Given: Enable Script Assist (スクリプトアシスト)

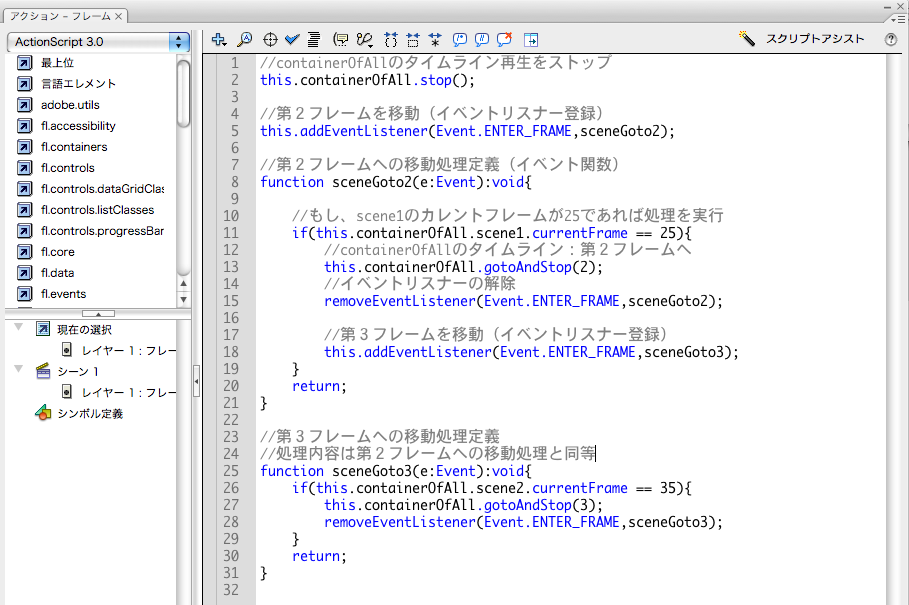Looking at the screenshot, I should pyautogui.click(x=801, y=39).
